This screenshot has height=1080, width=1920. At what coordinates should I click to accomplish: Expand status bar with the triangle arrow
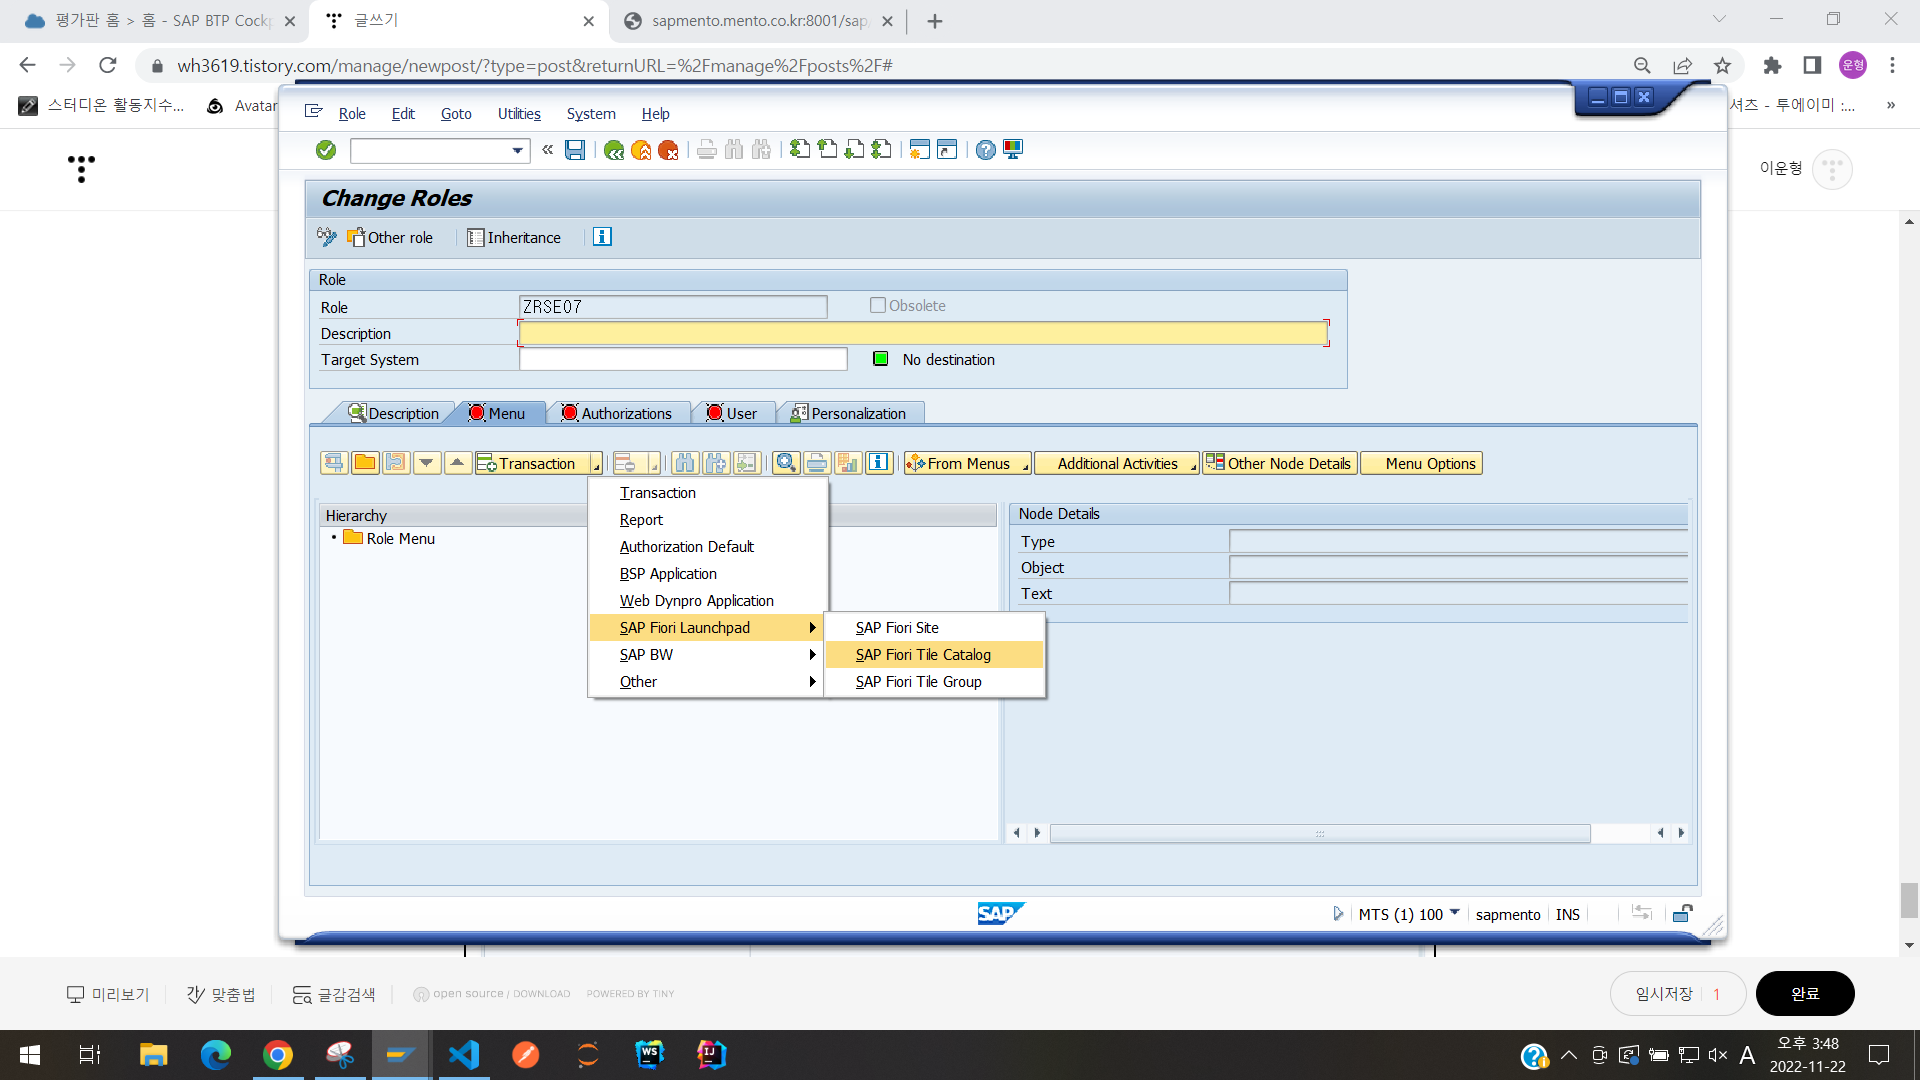pyautogui.click(x=1338, y=914)
